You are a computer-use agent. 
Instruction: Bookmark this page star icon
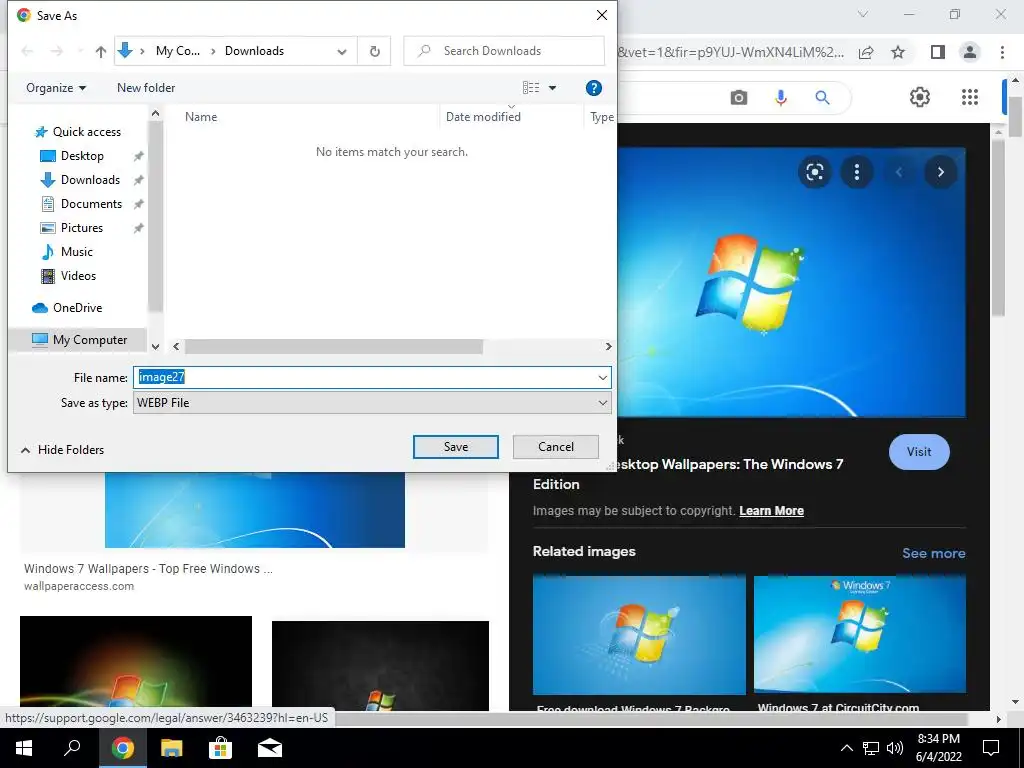click(x=898, y=52)
